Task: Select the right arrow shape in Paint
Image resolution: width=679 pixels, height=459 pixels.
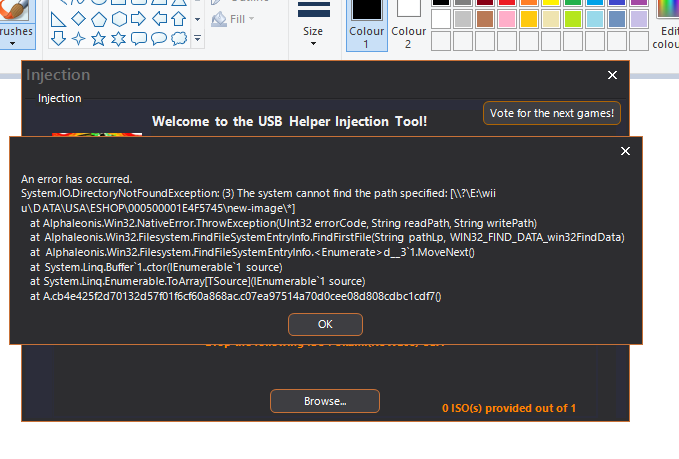Action: point(139,19)
